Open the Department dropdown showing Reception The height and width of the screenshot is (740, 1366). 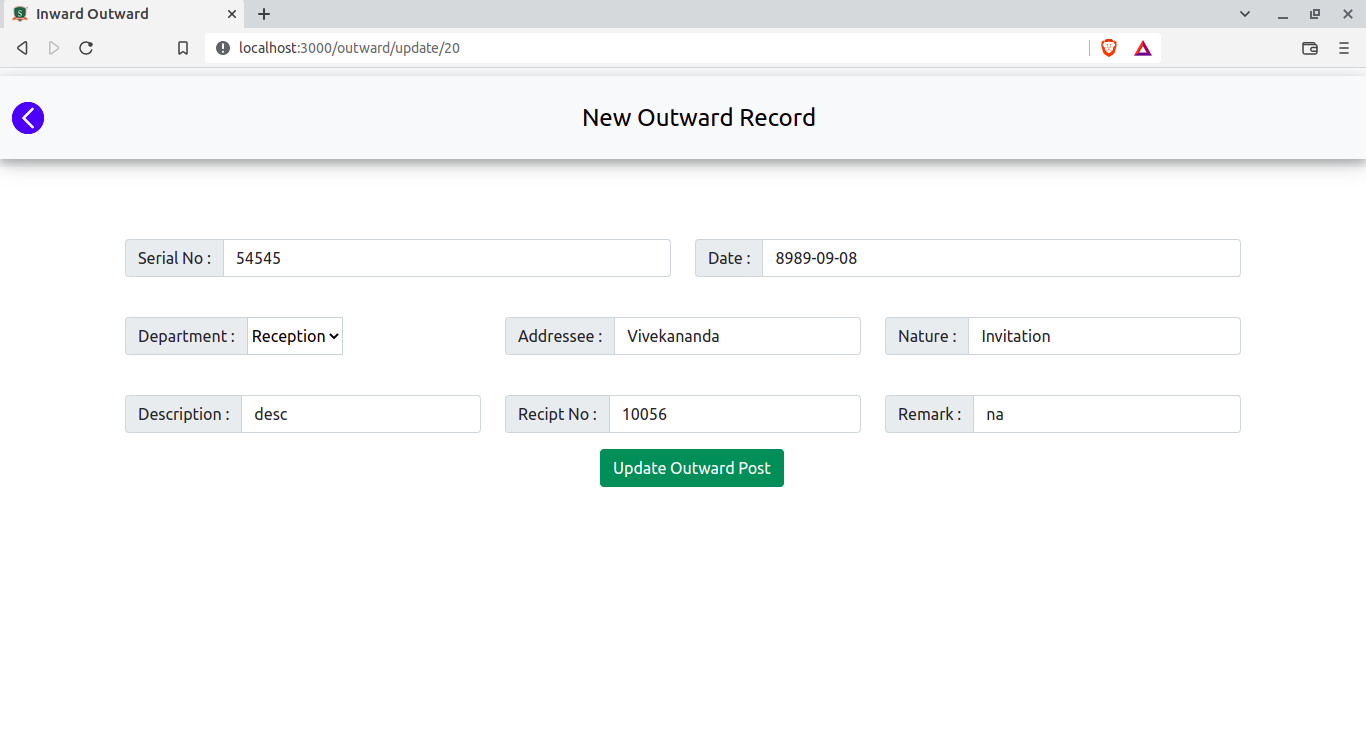pos(295,336)
